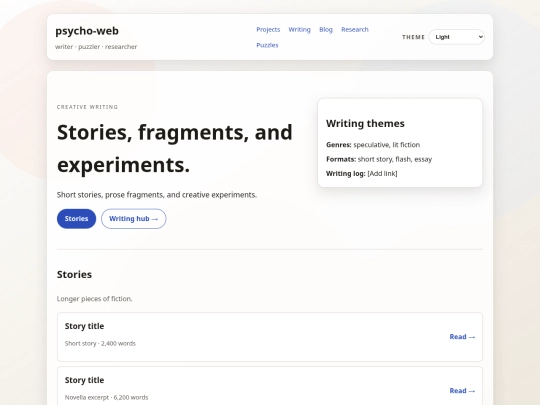Click the main heading 'Stories, fragments, and experiments.'
Image resolution: width=540 pixels, height=405 pixels.
click(x=175, y=148)
